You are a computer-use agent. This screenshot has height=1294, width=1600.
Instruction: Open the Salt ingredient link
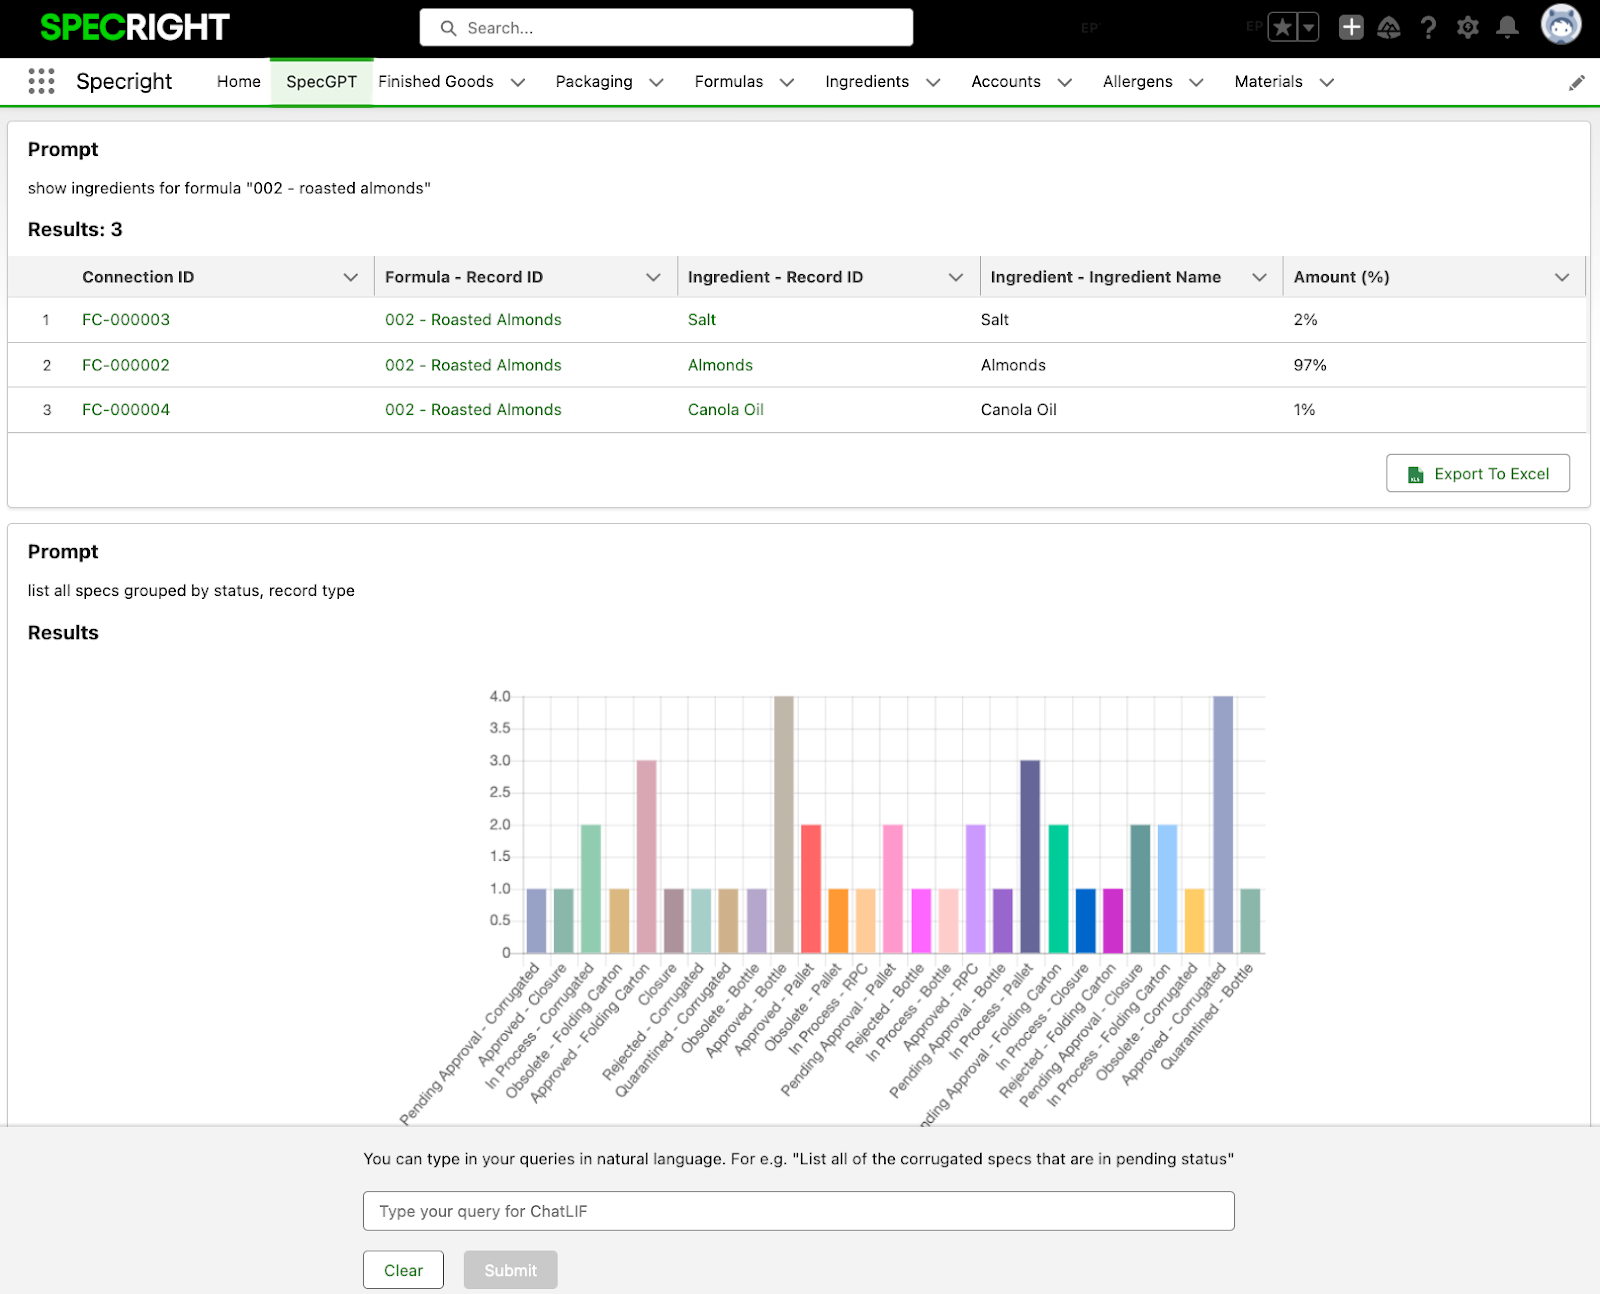point(702,320)
